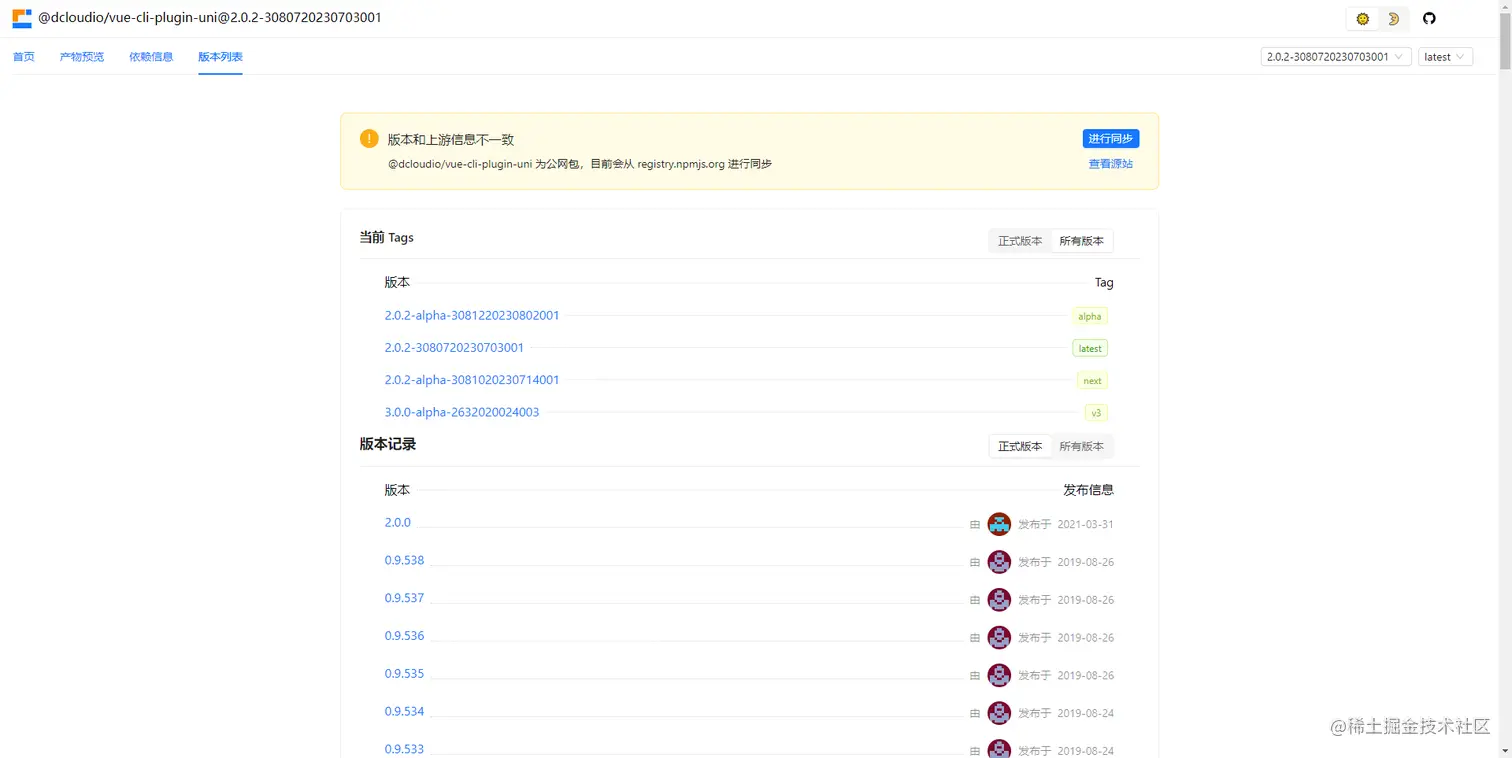The width and height of the screenshot is (1512, 758).
Task: Open version 2.0.0 link
Action: (397, 522)
